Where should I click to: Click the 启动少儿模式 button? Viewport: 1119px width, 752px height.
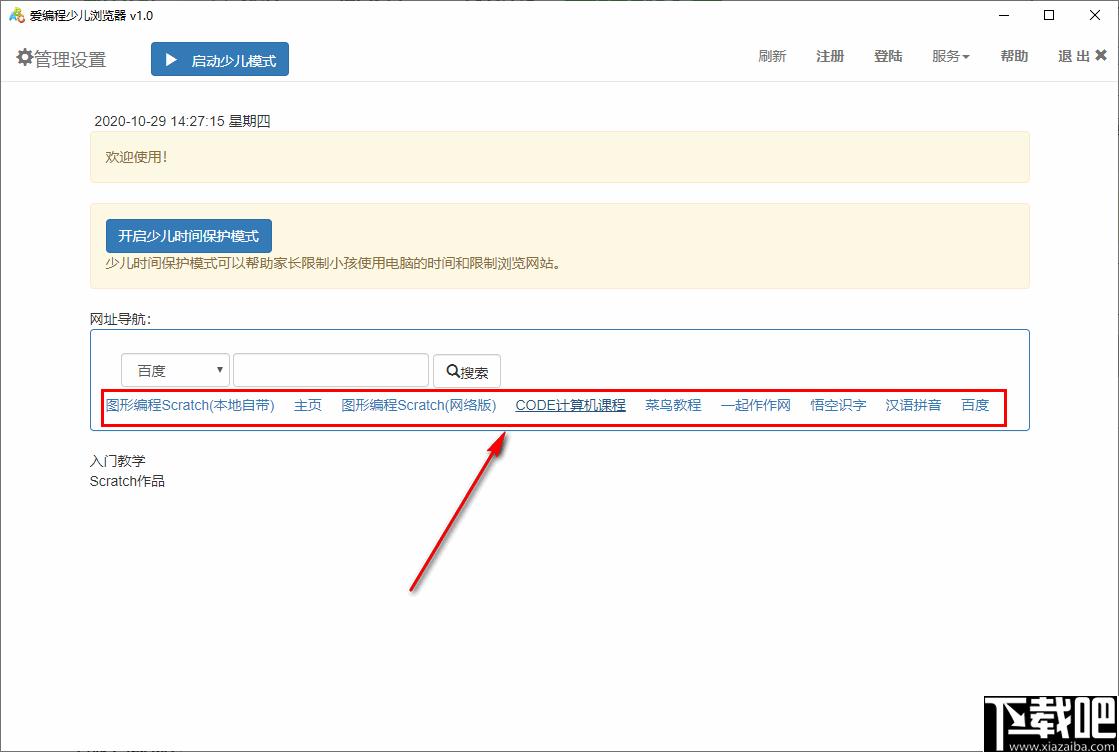(220, 59)
